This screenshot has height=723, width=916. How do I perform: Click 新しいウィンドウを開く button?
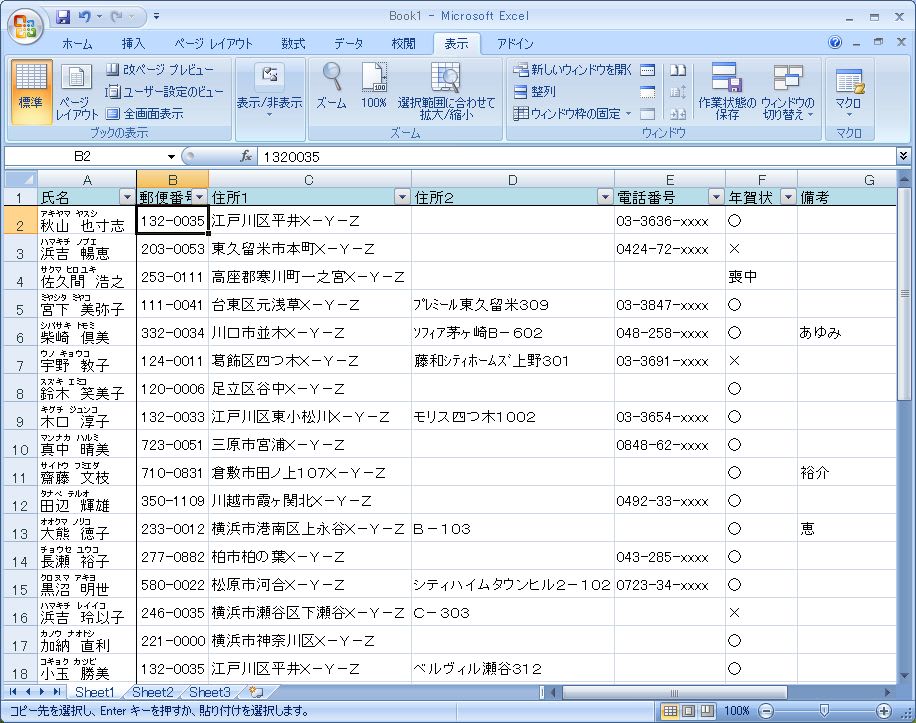pos(573,70)
